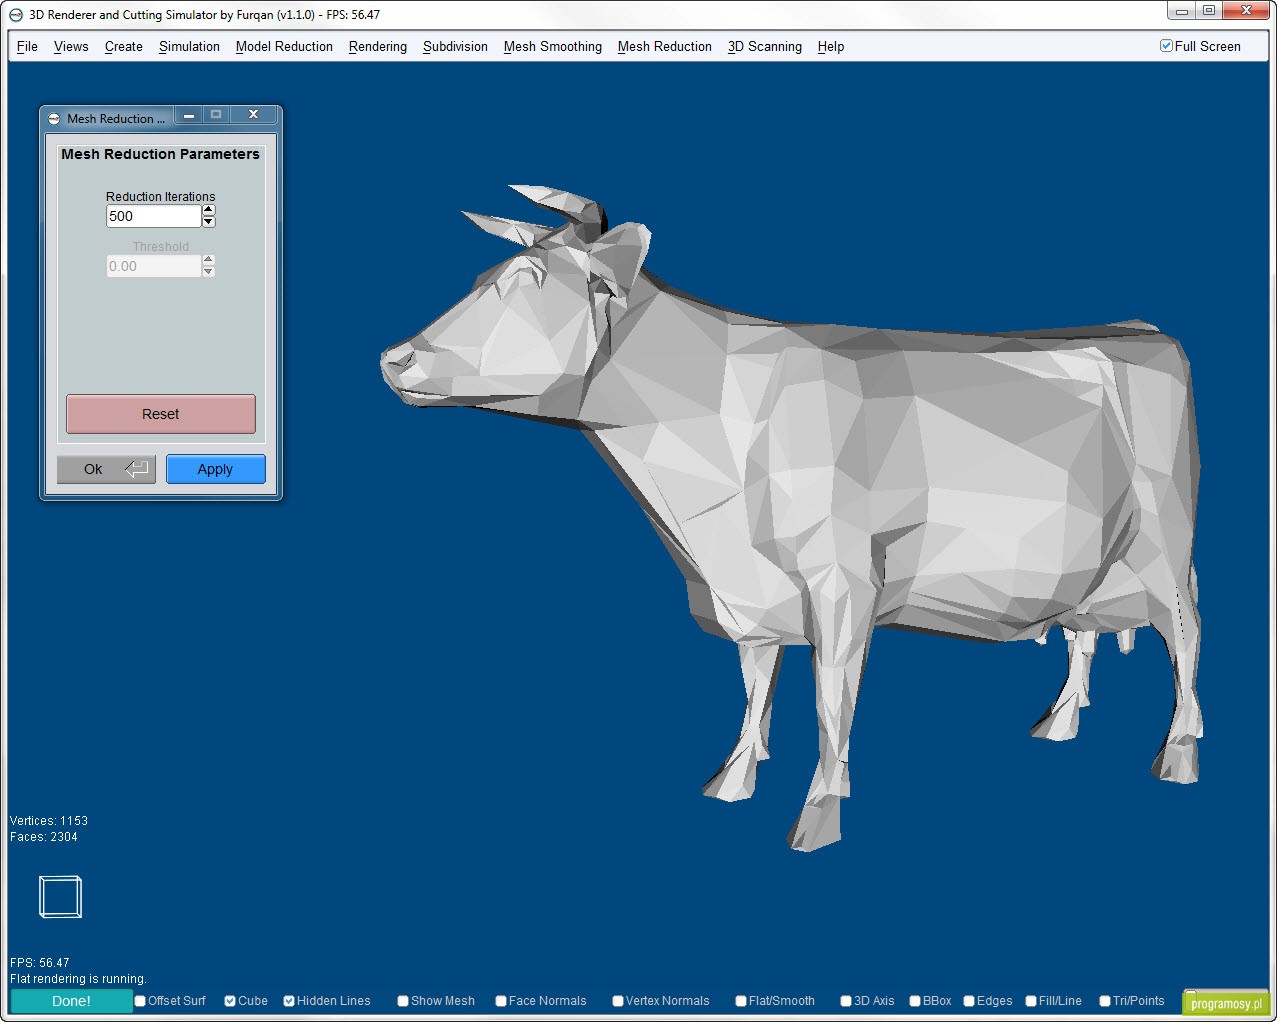The height and width of the screenshot is (1022, 1277).
Task: Increase Reduction Iterations with up arrow
Action: 208,211
